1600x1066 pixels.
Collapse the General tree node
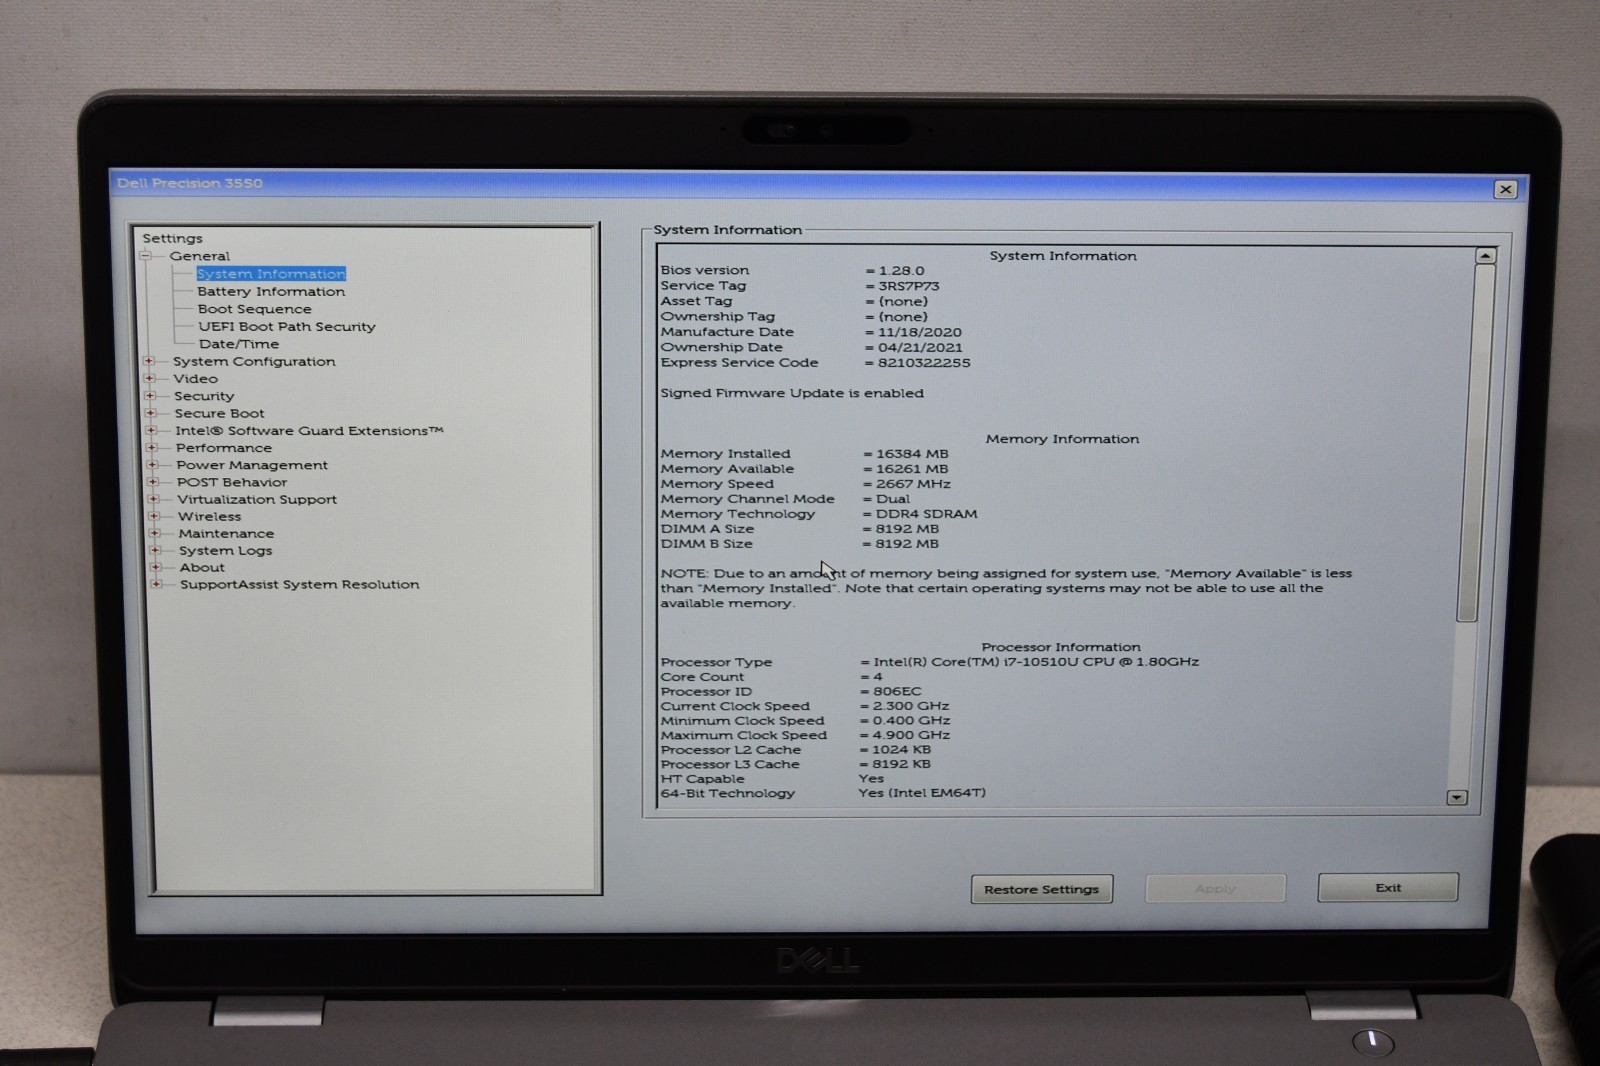(146, 256)
